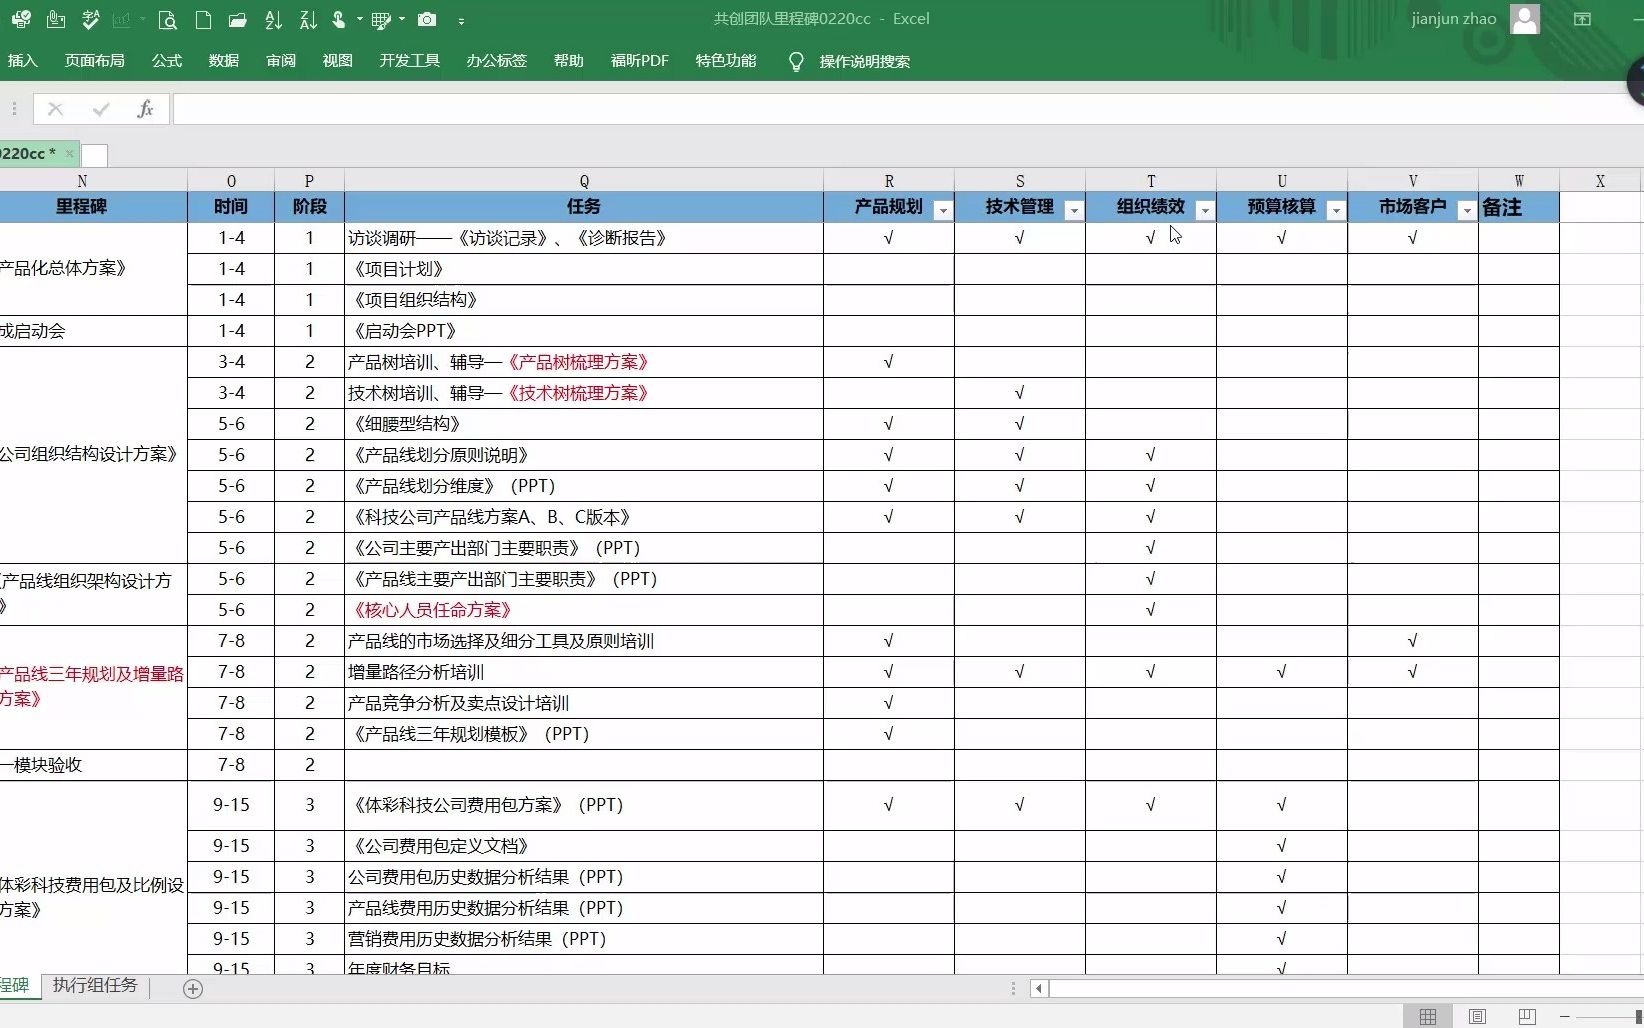
Task: Click the Open file folder icon
Action: click(238, 20)
